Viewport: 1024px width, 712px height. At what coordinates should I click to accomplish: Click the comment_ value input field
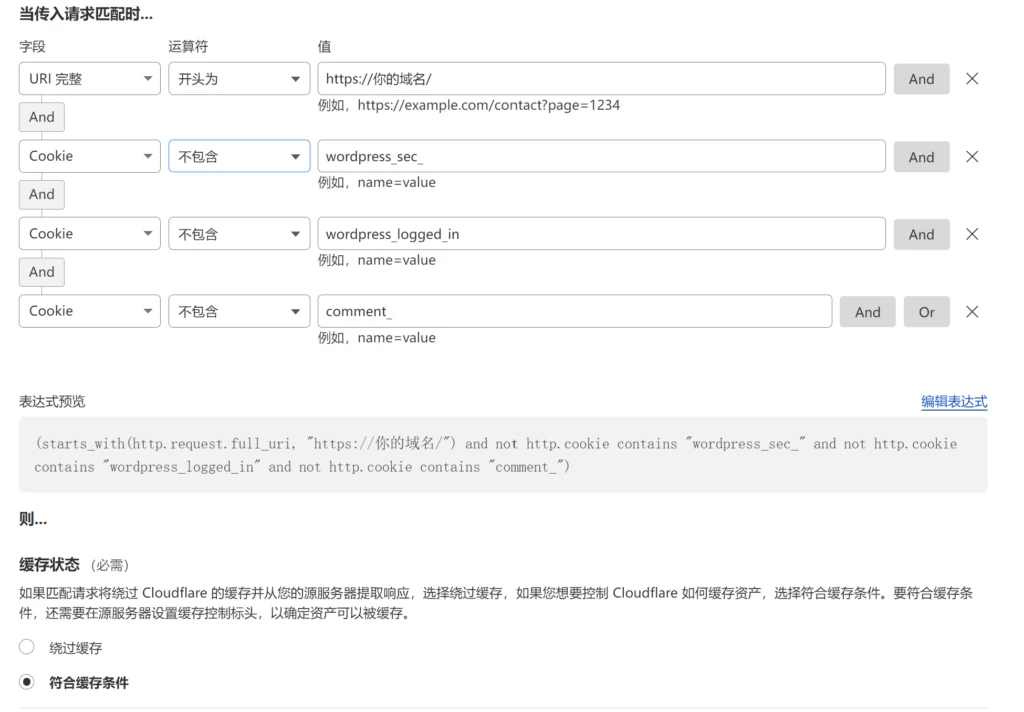tap(575, 311)
